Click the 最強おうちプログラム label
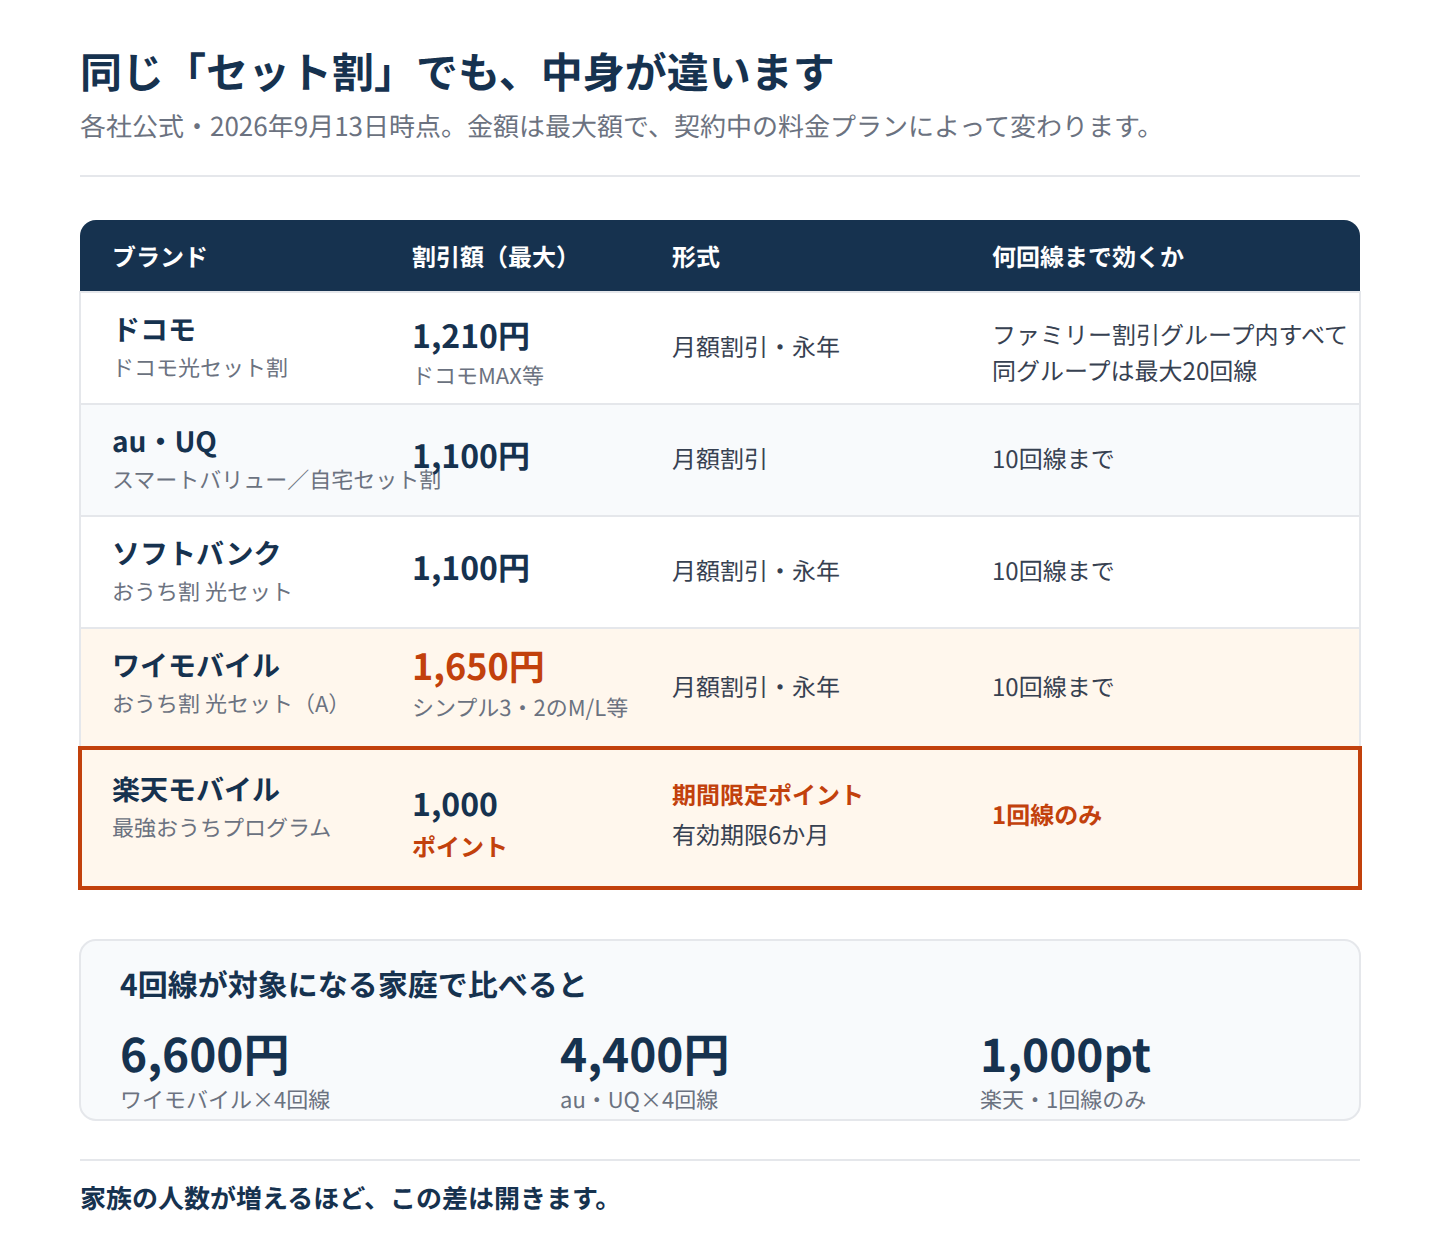This screenshot has height=1240, width=1440. click(x=221, y=828)
